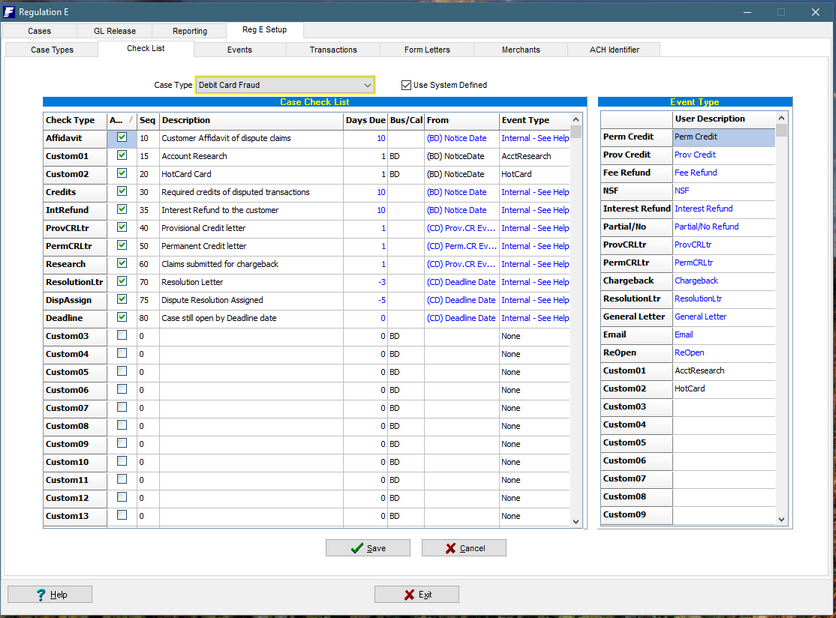Open the Case Type dropdown
This screenshot has height=618, width=836.
(367, 85)
